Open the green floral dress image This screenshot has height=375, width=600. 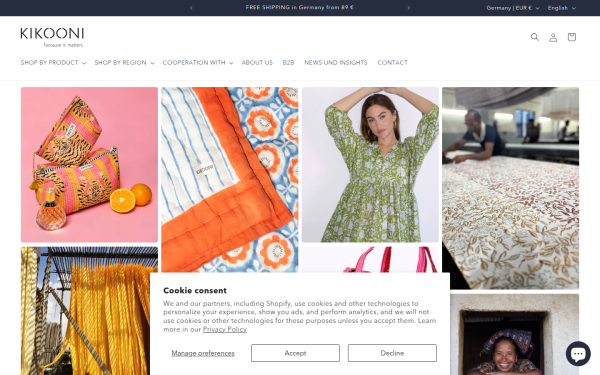tap(370, 165)
